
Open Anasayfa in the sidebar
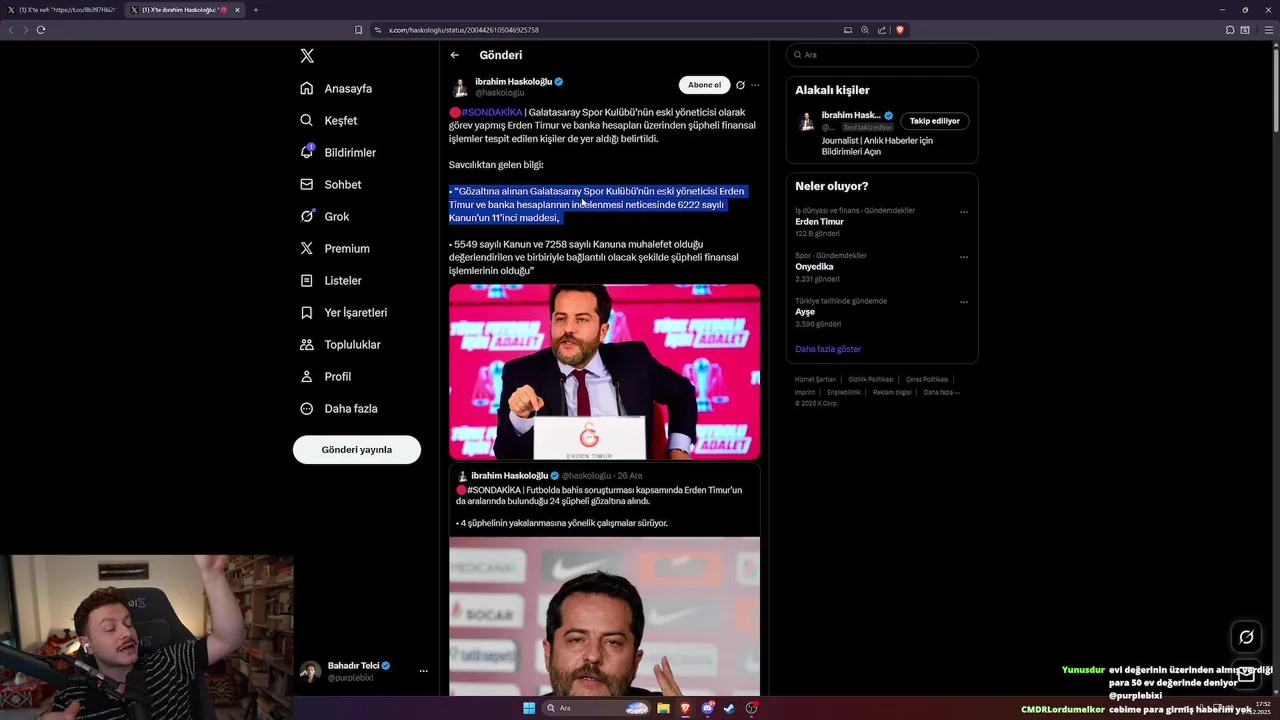[336, 89]
